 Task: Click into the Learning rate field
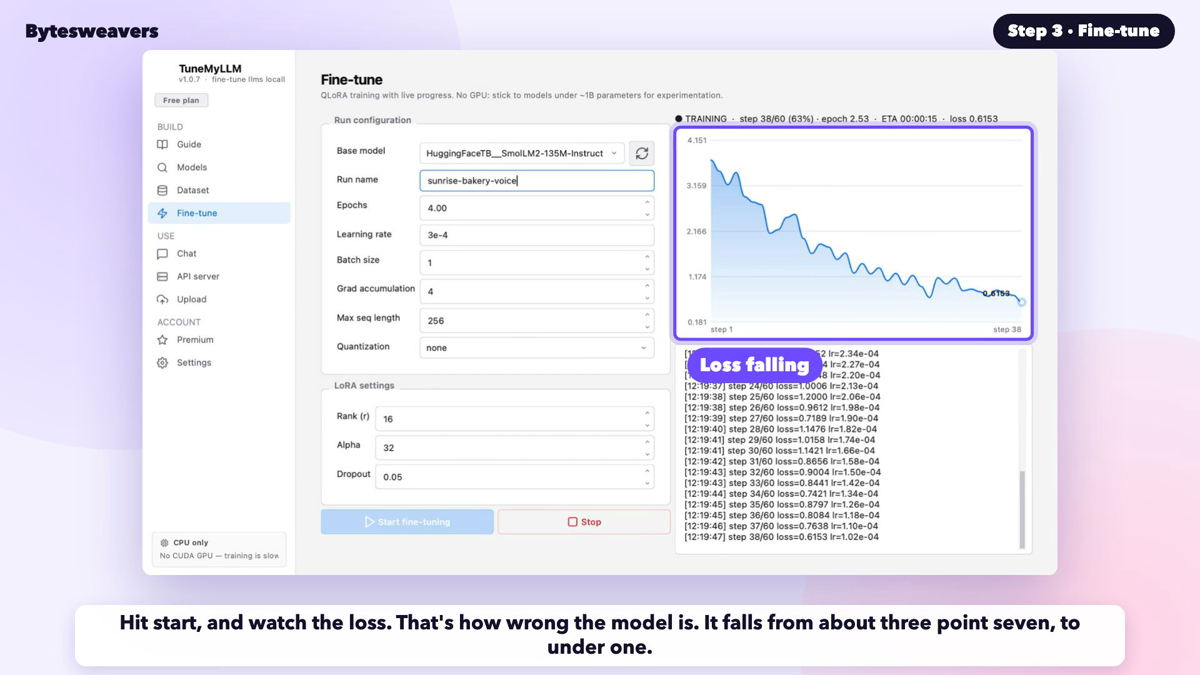tap(537, 235)
